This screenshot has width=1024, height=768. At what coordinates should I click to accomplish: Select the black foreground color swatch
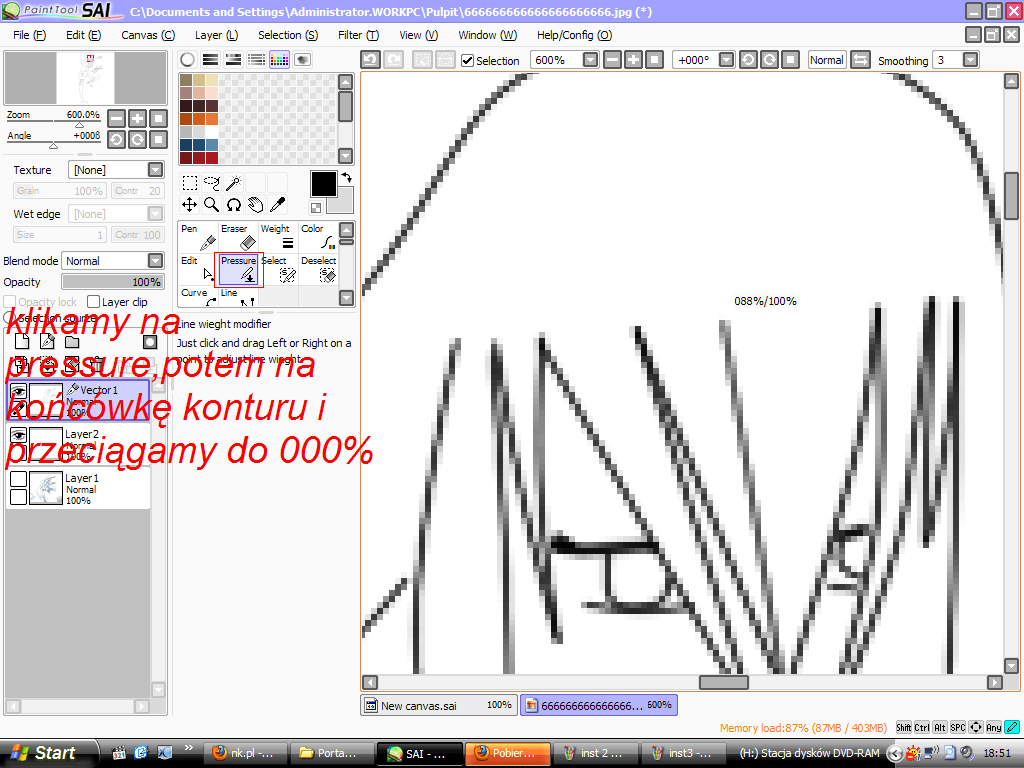(x=323, y=184)
